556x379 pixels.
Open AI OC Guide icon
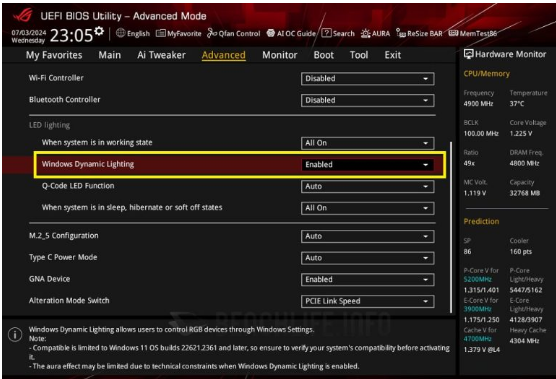(271, 33)
